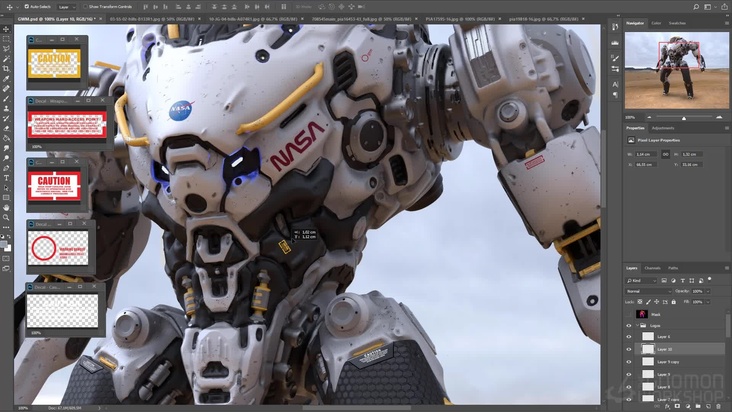
Task: Switch to the Paths tab
Action: pos(673,268)
